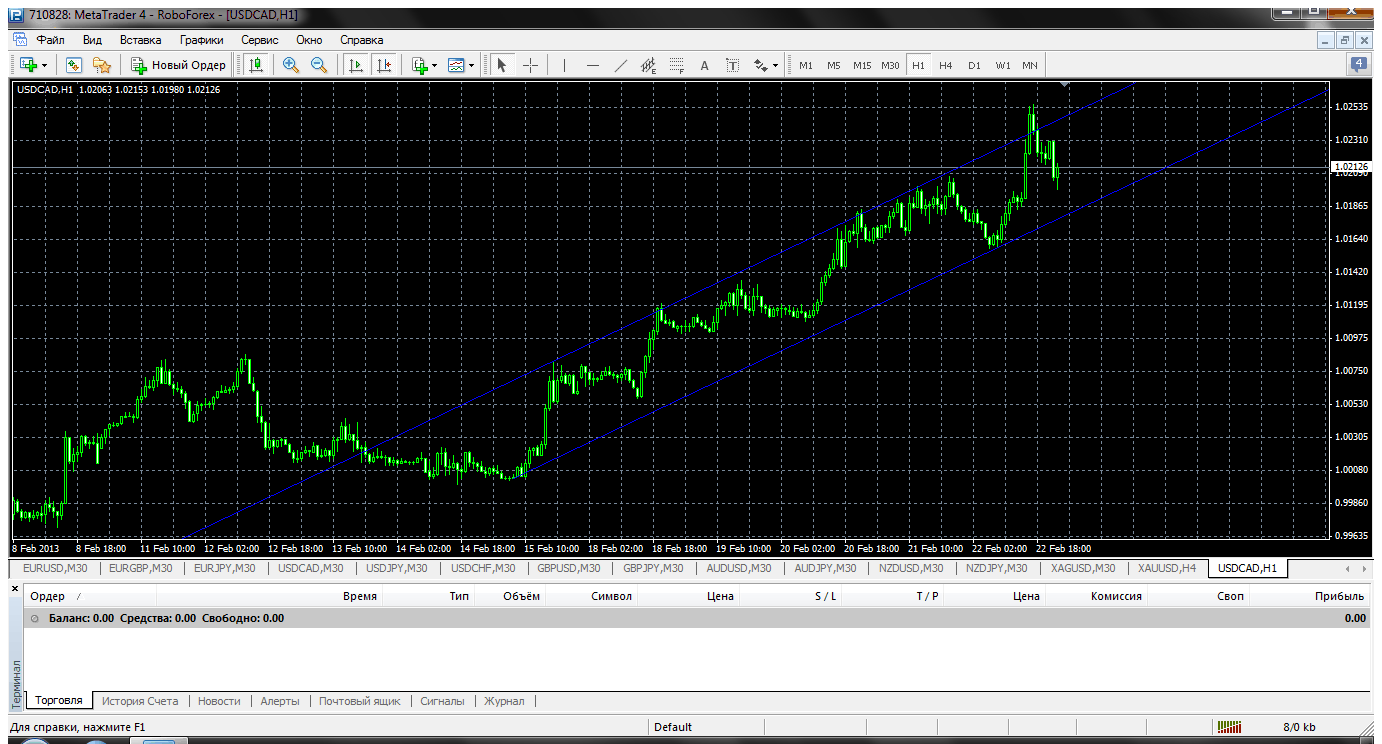Select the H1 timeframe button
Image resolution: width=1382 pixels, height=744 pixels.
pyautogui.click(x=918, y=65)
